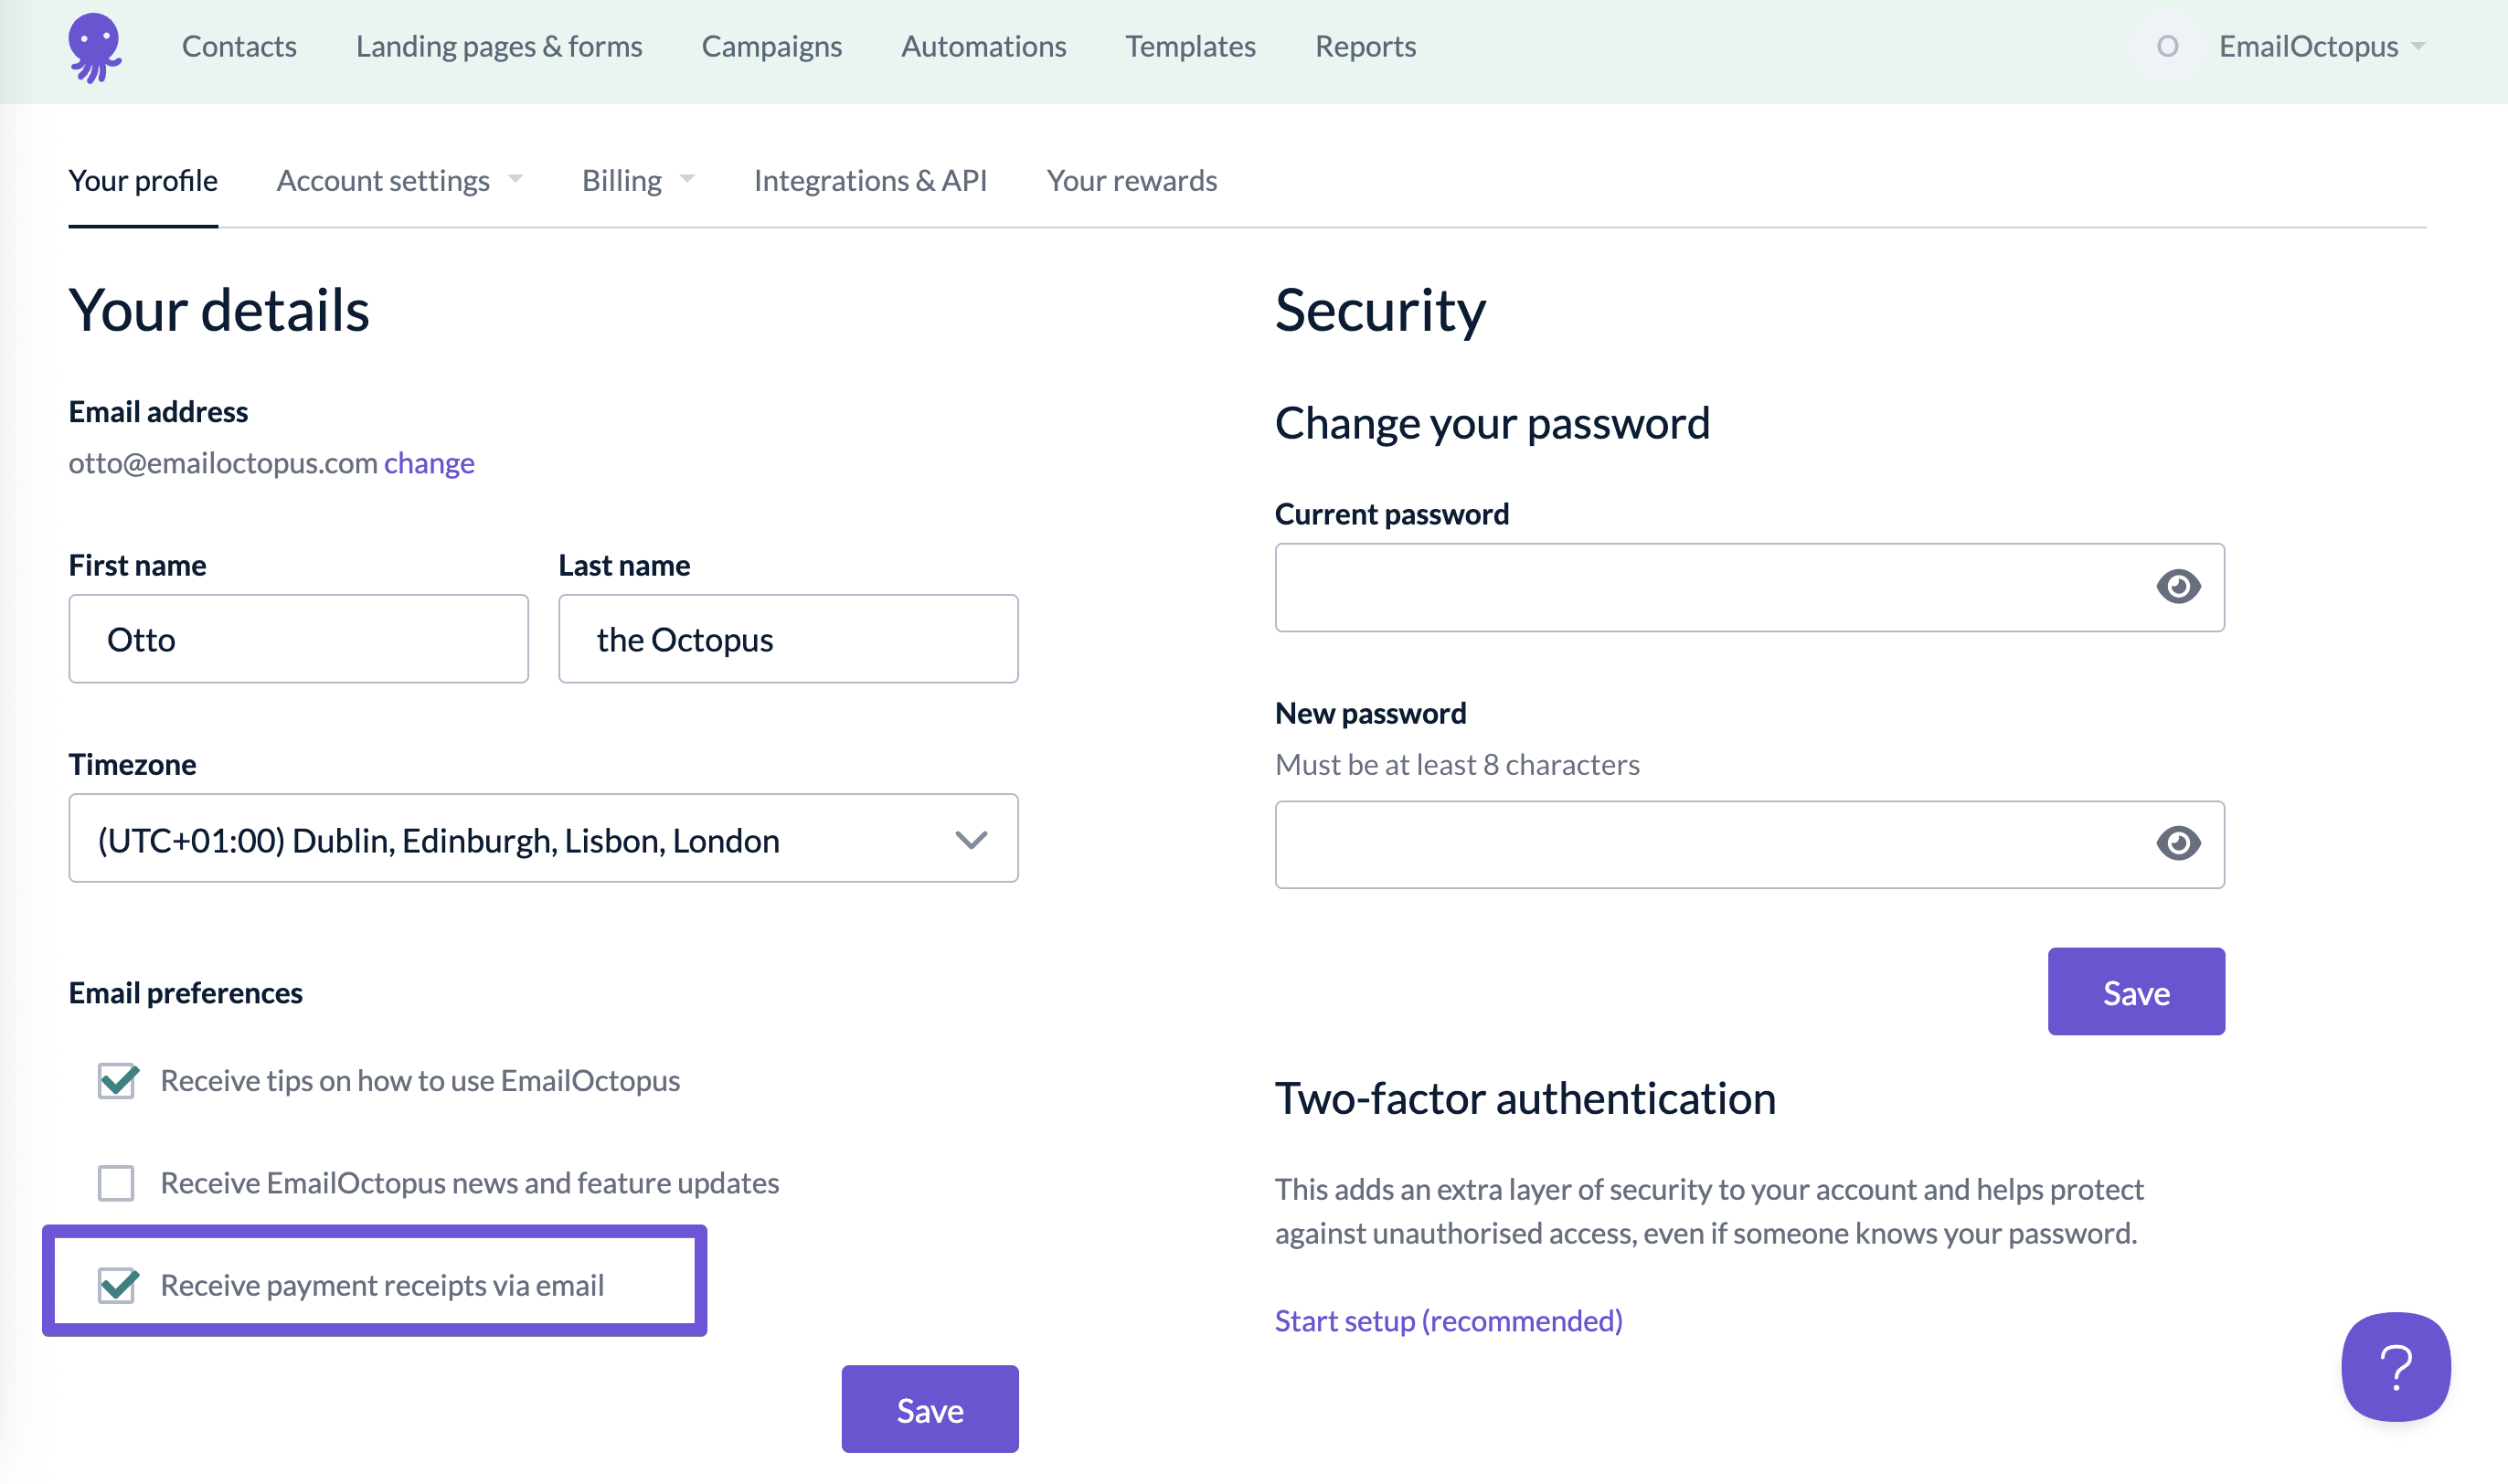Switch to the Your rewards tab
Screen dimensions: 2508x1484
click(1132, 180)
